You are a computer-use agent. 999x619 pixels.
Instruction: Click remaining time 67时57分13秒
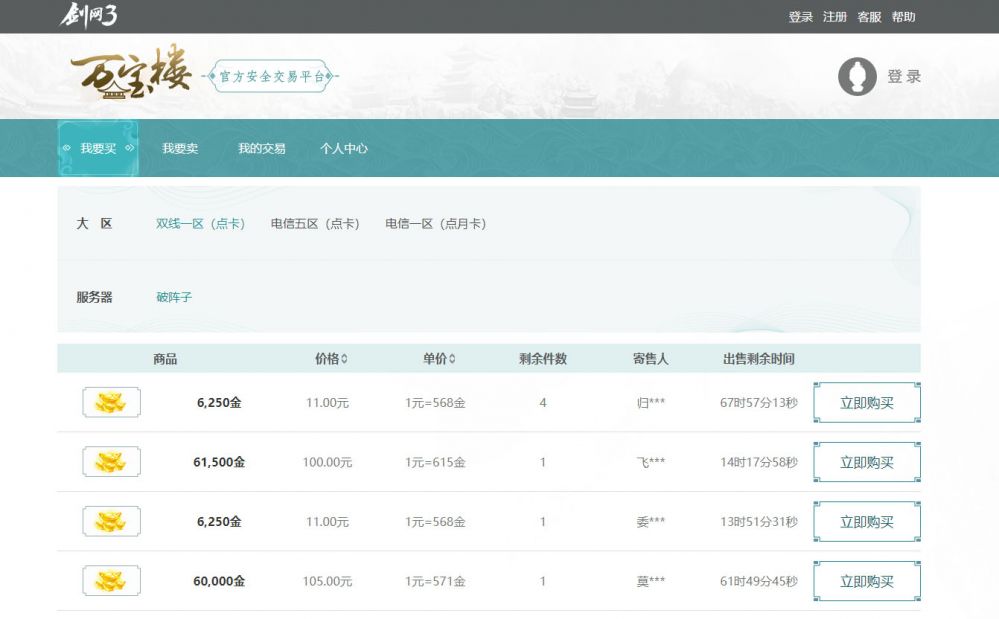point(759,402)
